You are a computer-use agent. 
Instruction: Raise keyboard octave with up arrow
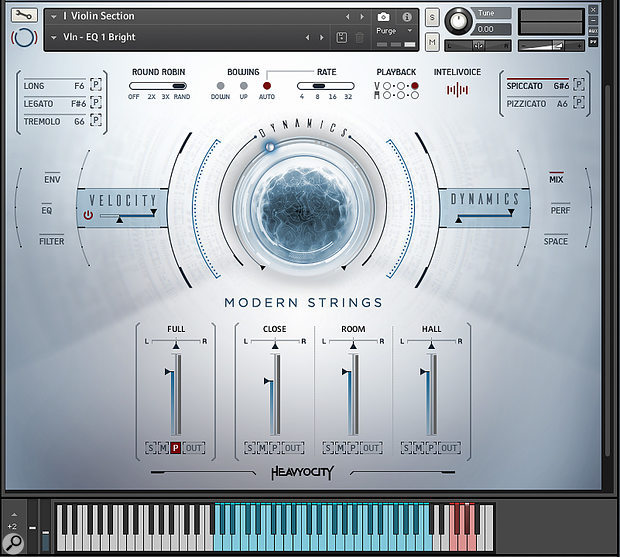(14, 515)
